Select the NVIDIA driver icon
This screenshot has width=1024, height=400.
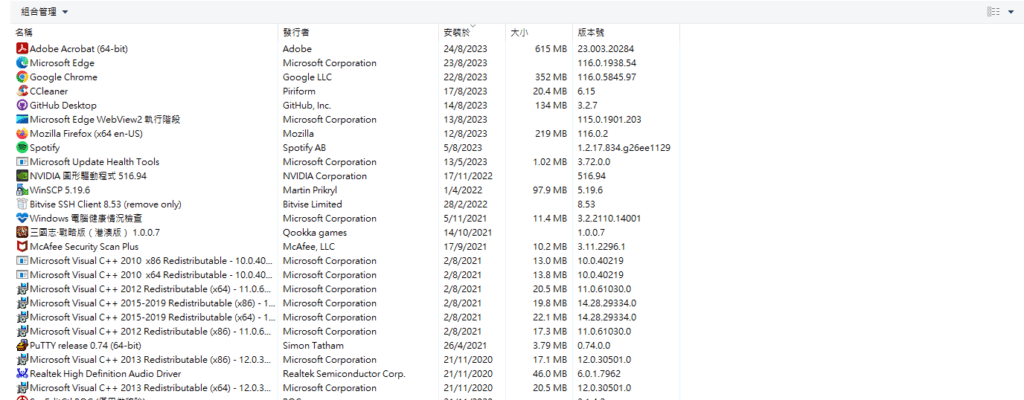[x=22, y=176]
